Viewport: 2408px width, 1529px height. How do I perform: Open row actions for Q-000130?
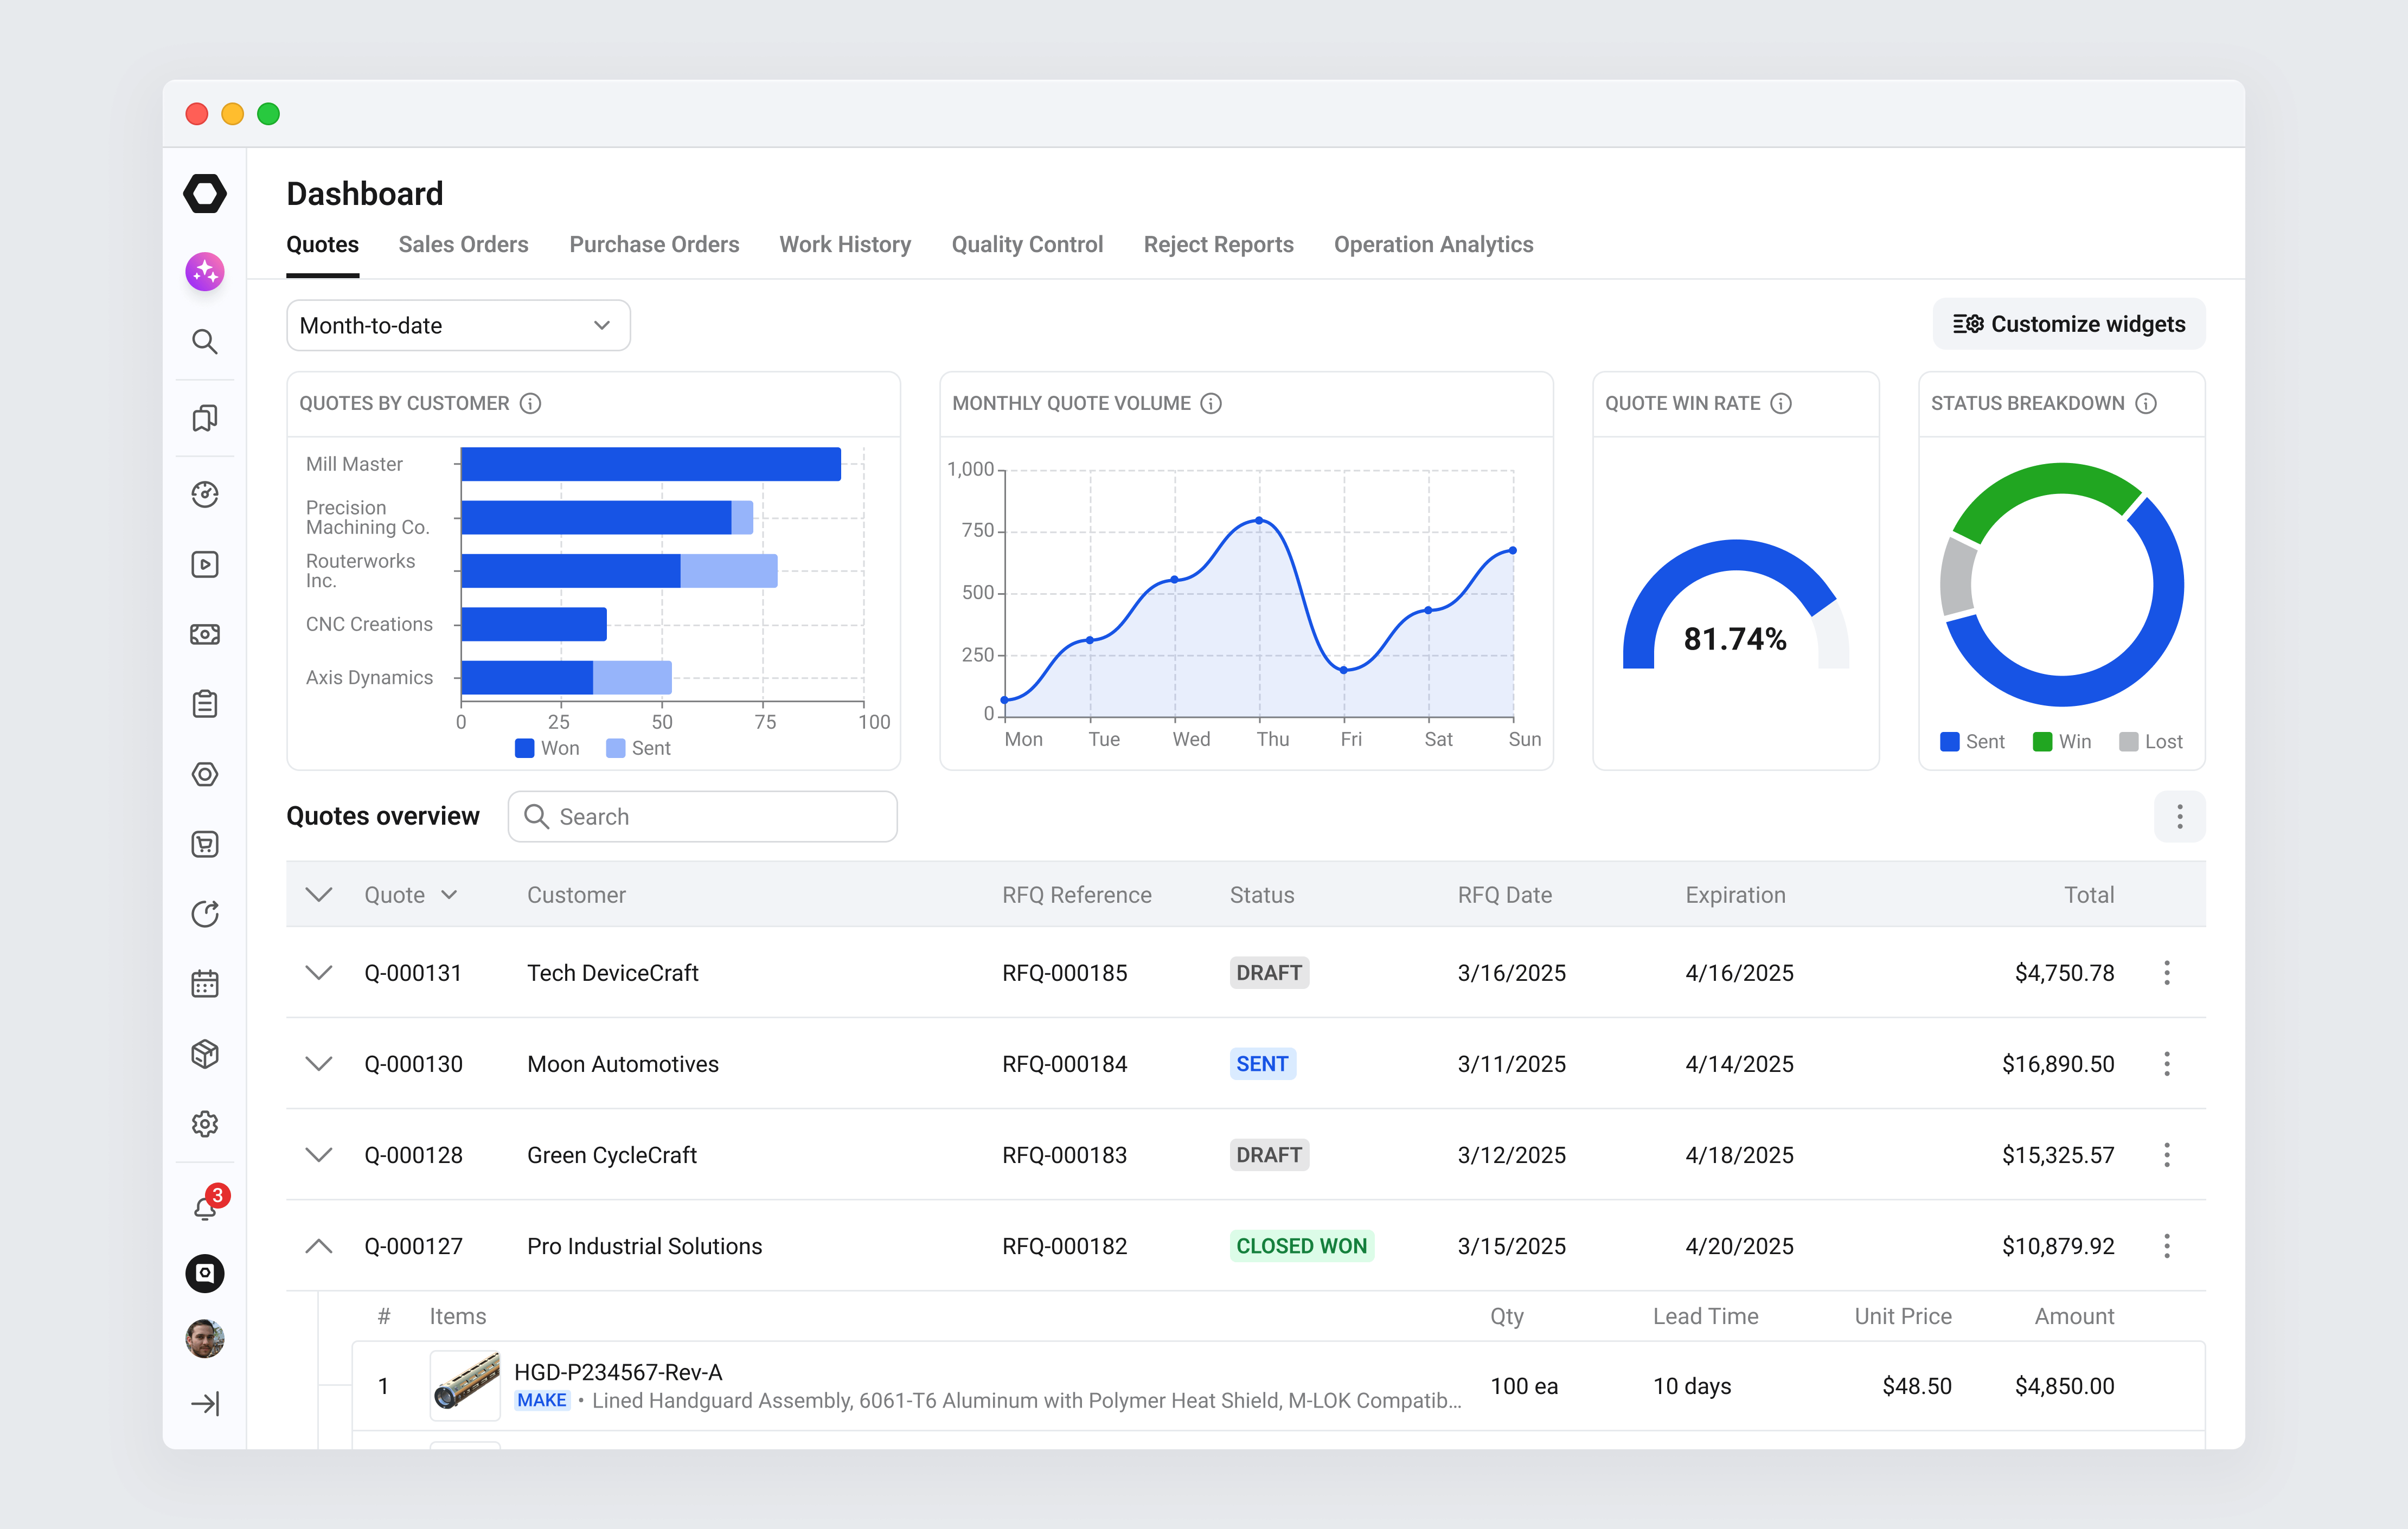2167,1064
